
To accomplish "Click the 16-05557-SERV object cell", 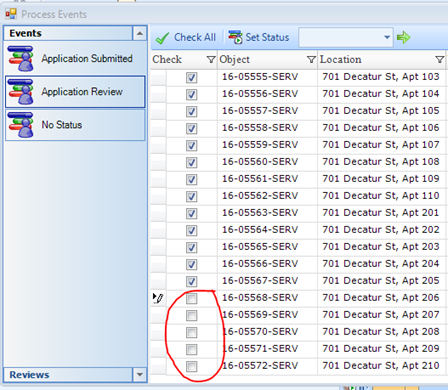I will click(x=268, y=111).
